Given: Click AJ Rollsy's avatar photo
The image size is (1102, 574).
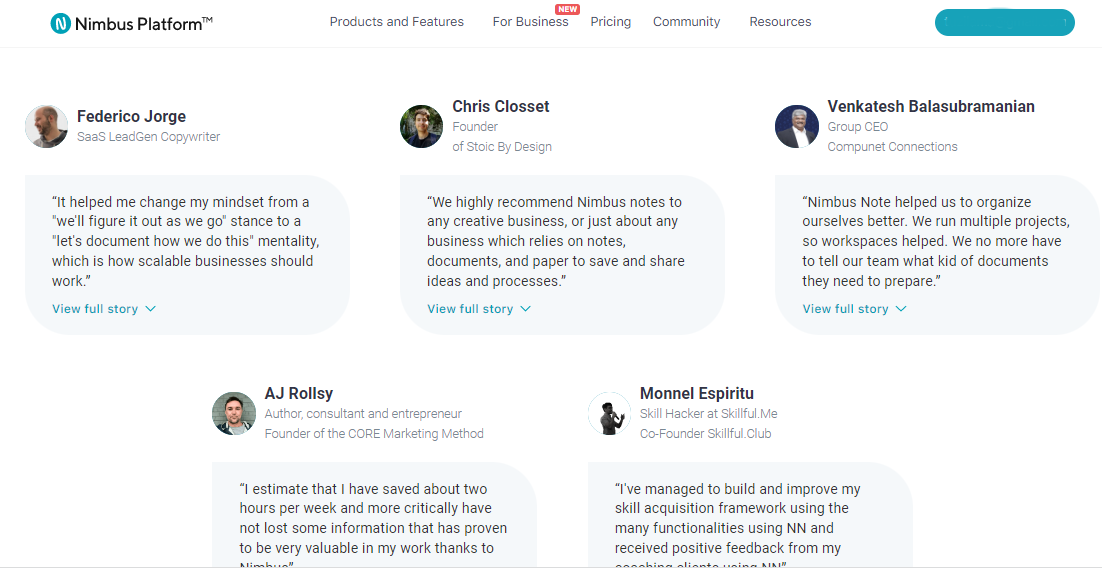Looking at the screenshot, I should 233,413.
